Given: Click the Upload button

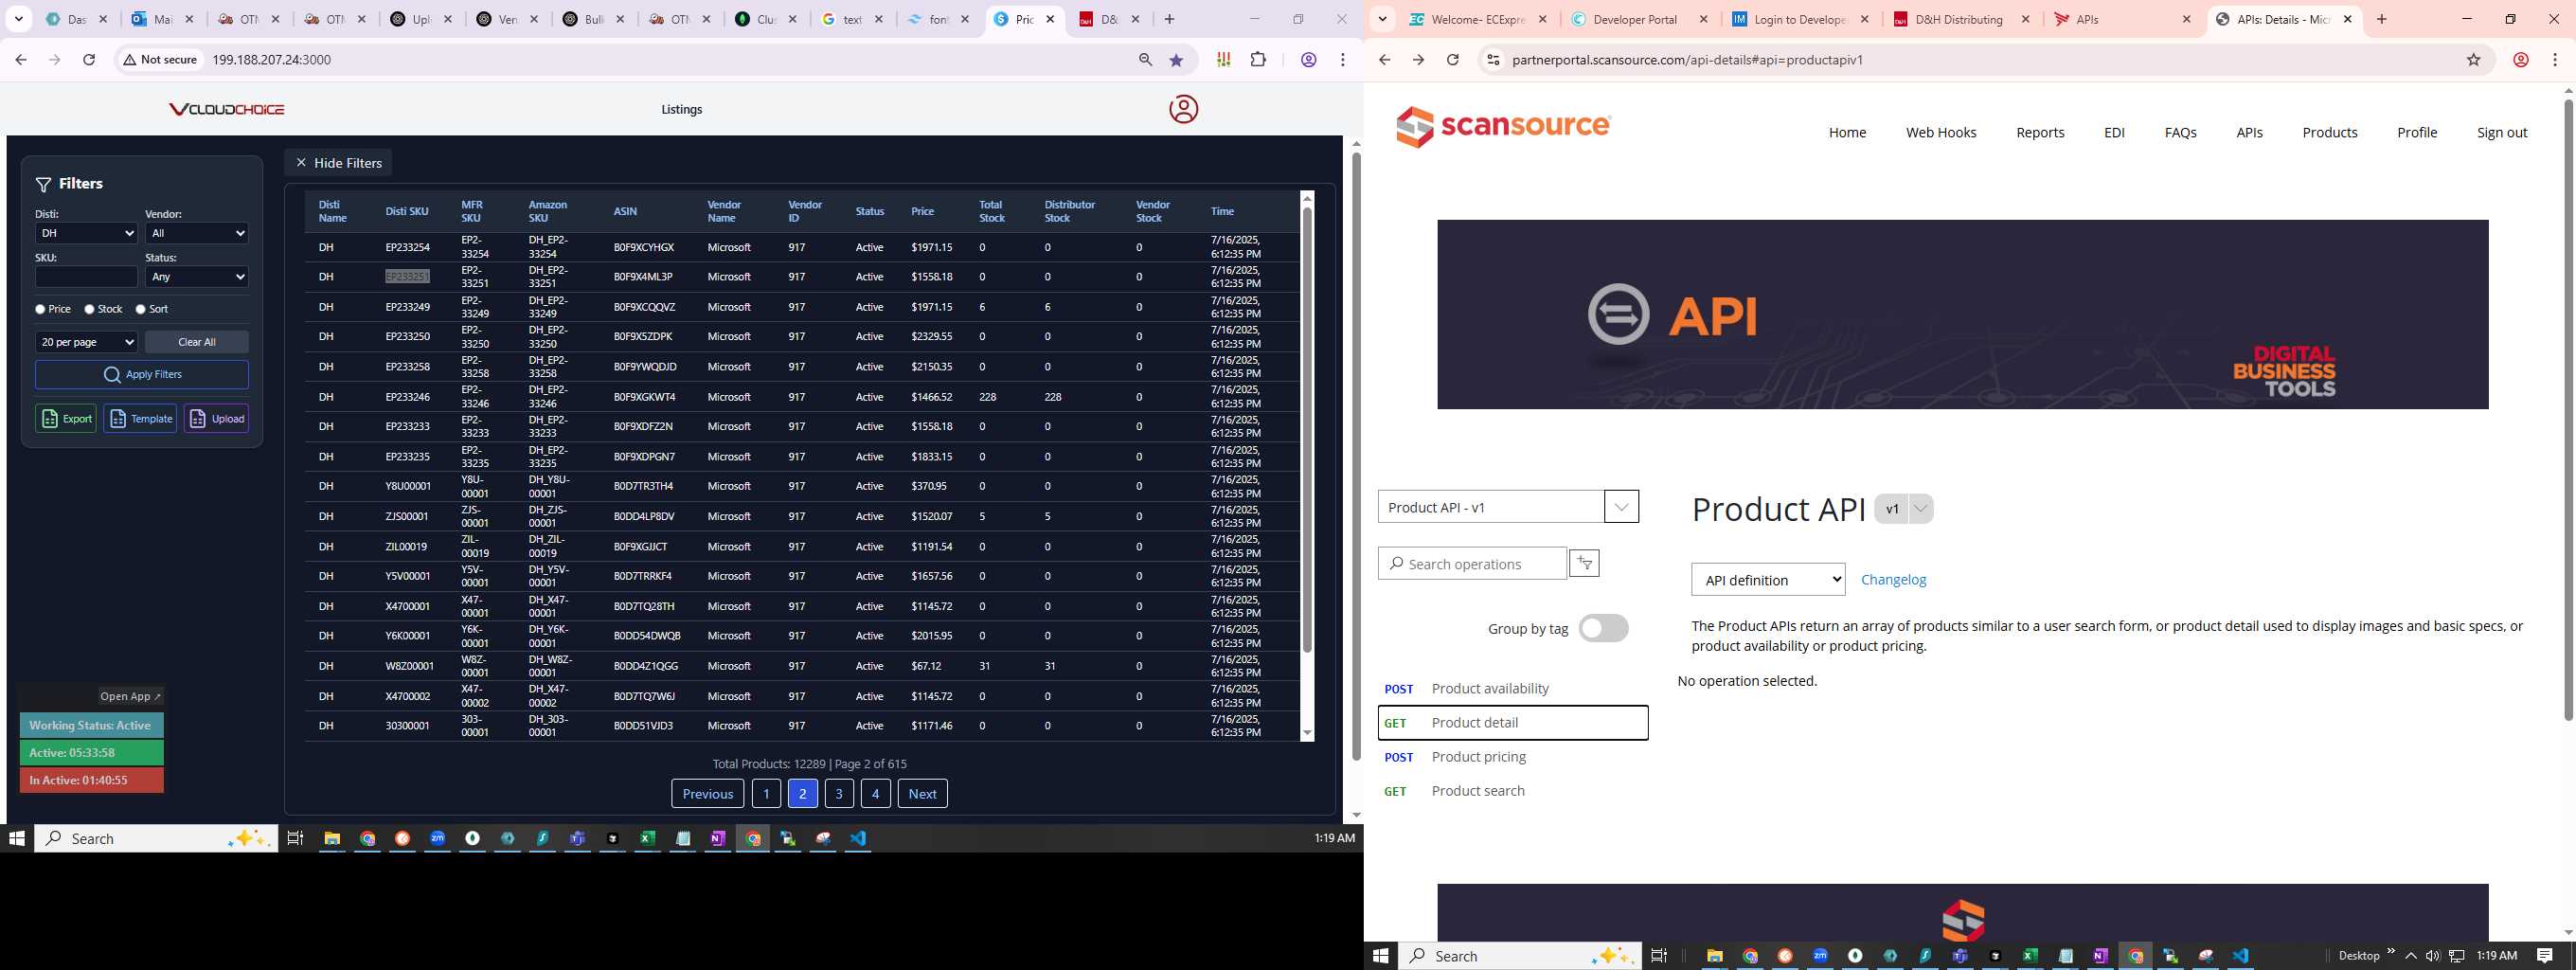Looking at the screenshot, I should (x=216, y=418).
